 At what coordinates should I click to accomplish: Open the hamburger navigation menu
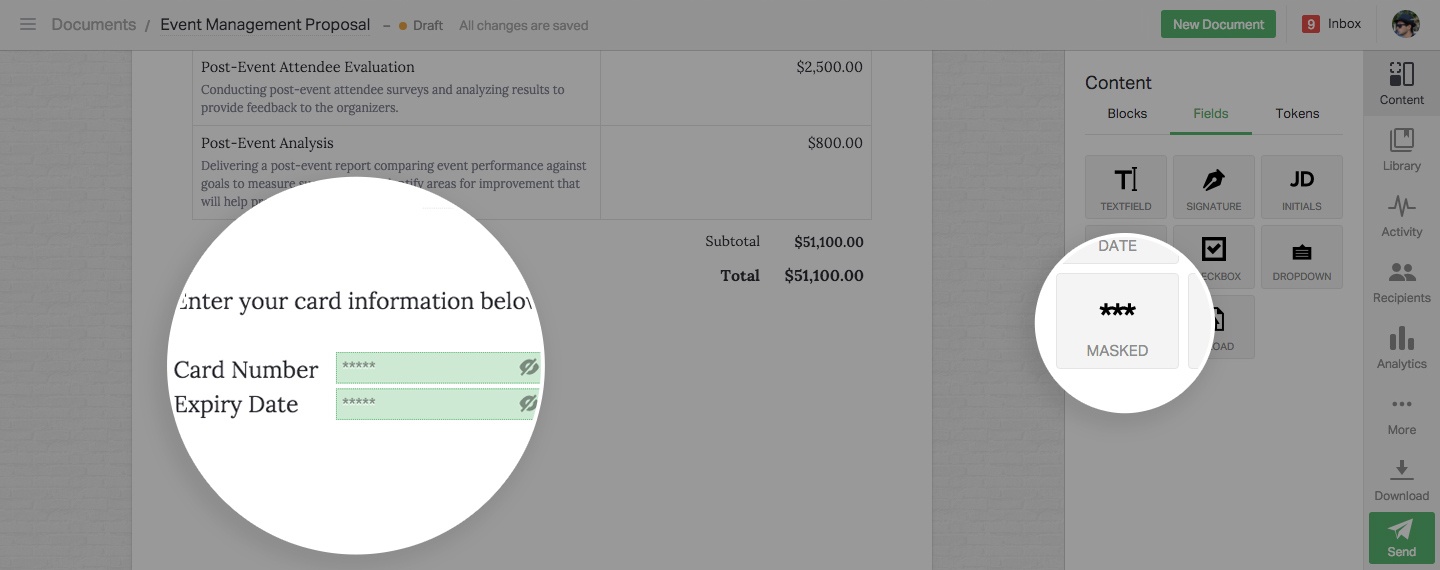pyautogui.click(x=28, y=24)
